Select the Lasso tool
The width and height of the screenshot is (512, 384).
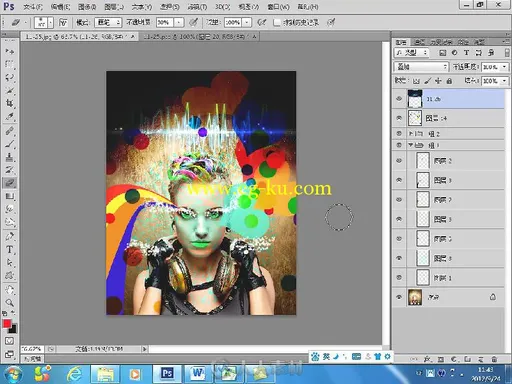coord(10,77)
